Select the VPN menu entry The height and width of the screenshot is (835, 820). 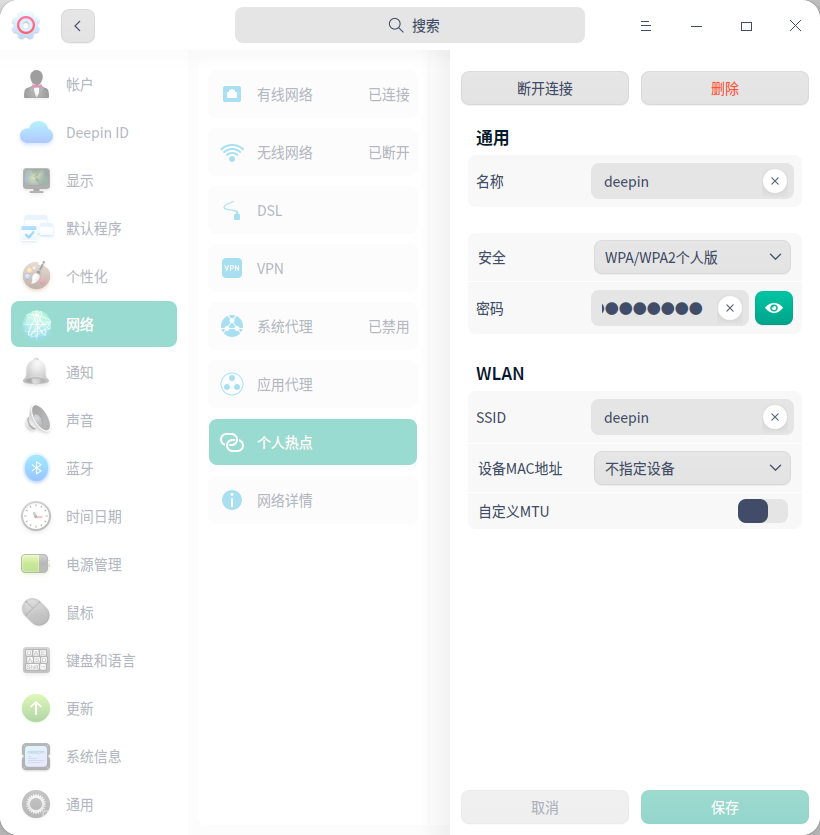click(x=313, y=268)
